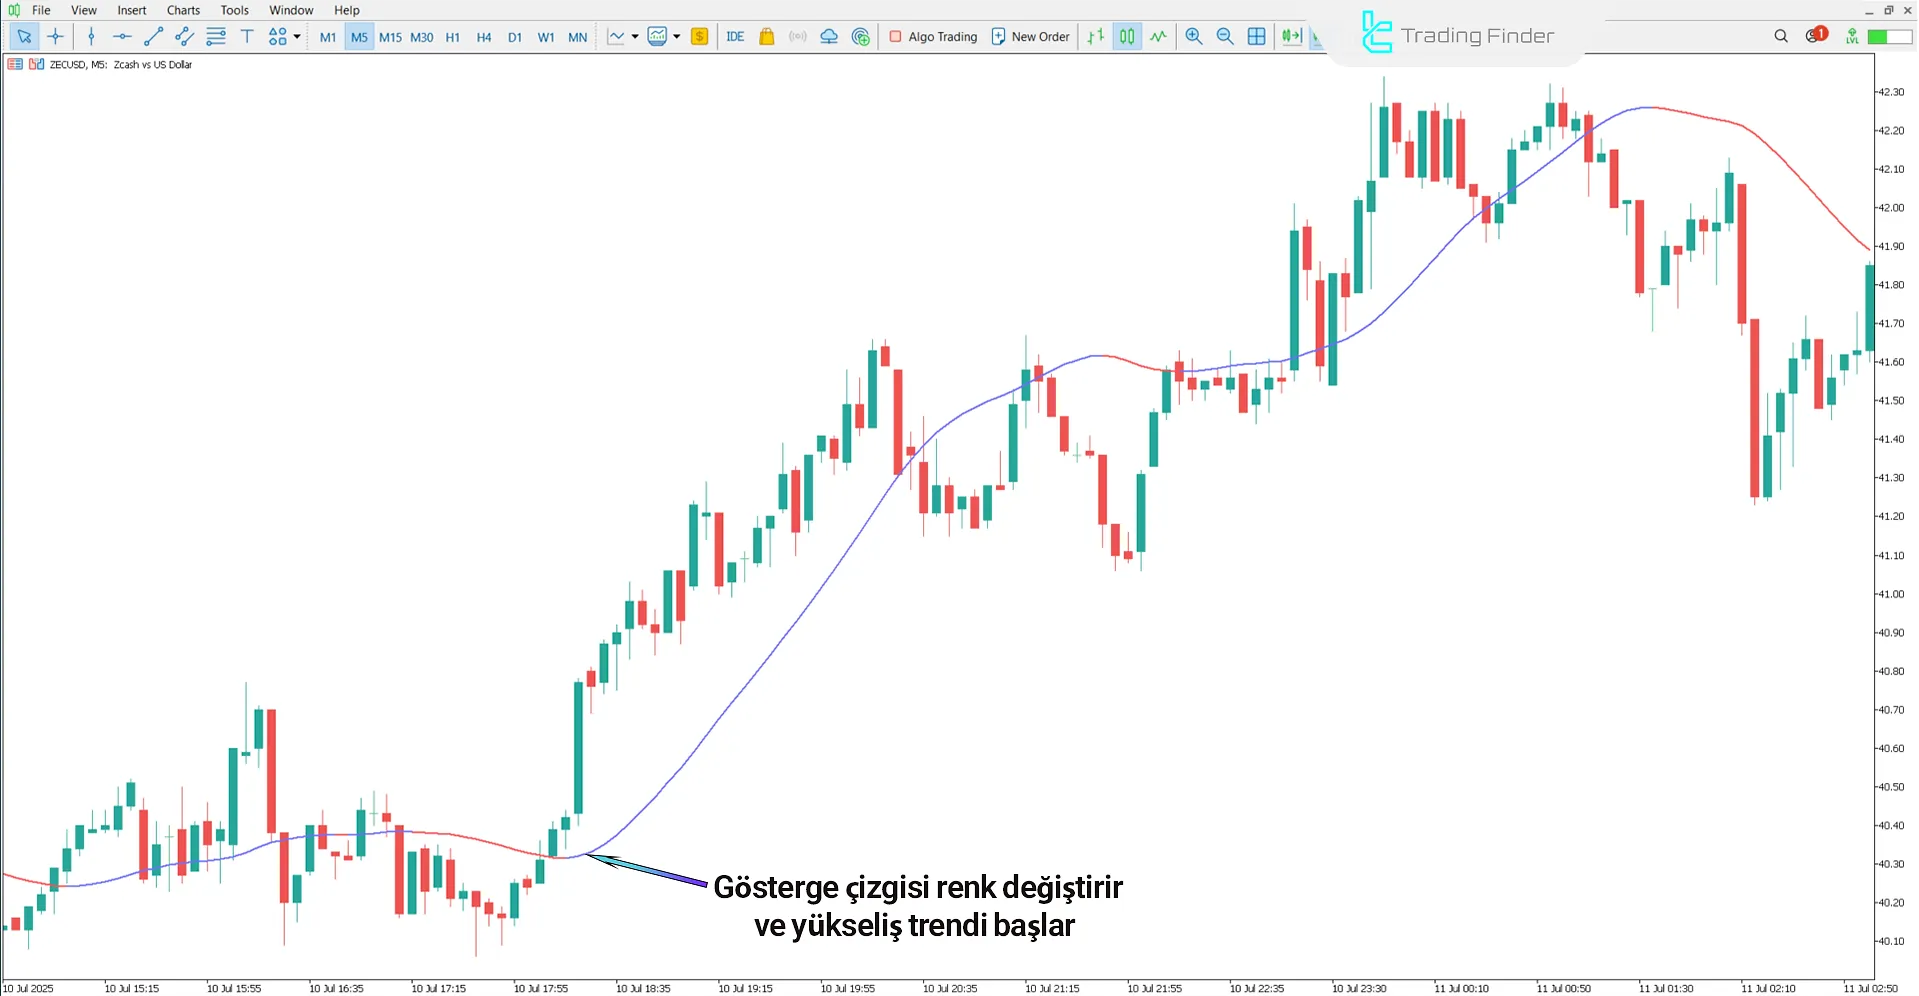Switch chart to H1 timeframe
The width and height of the screenshot is (1919, 996).
coord(453,37)
